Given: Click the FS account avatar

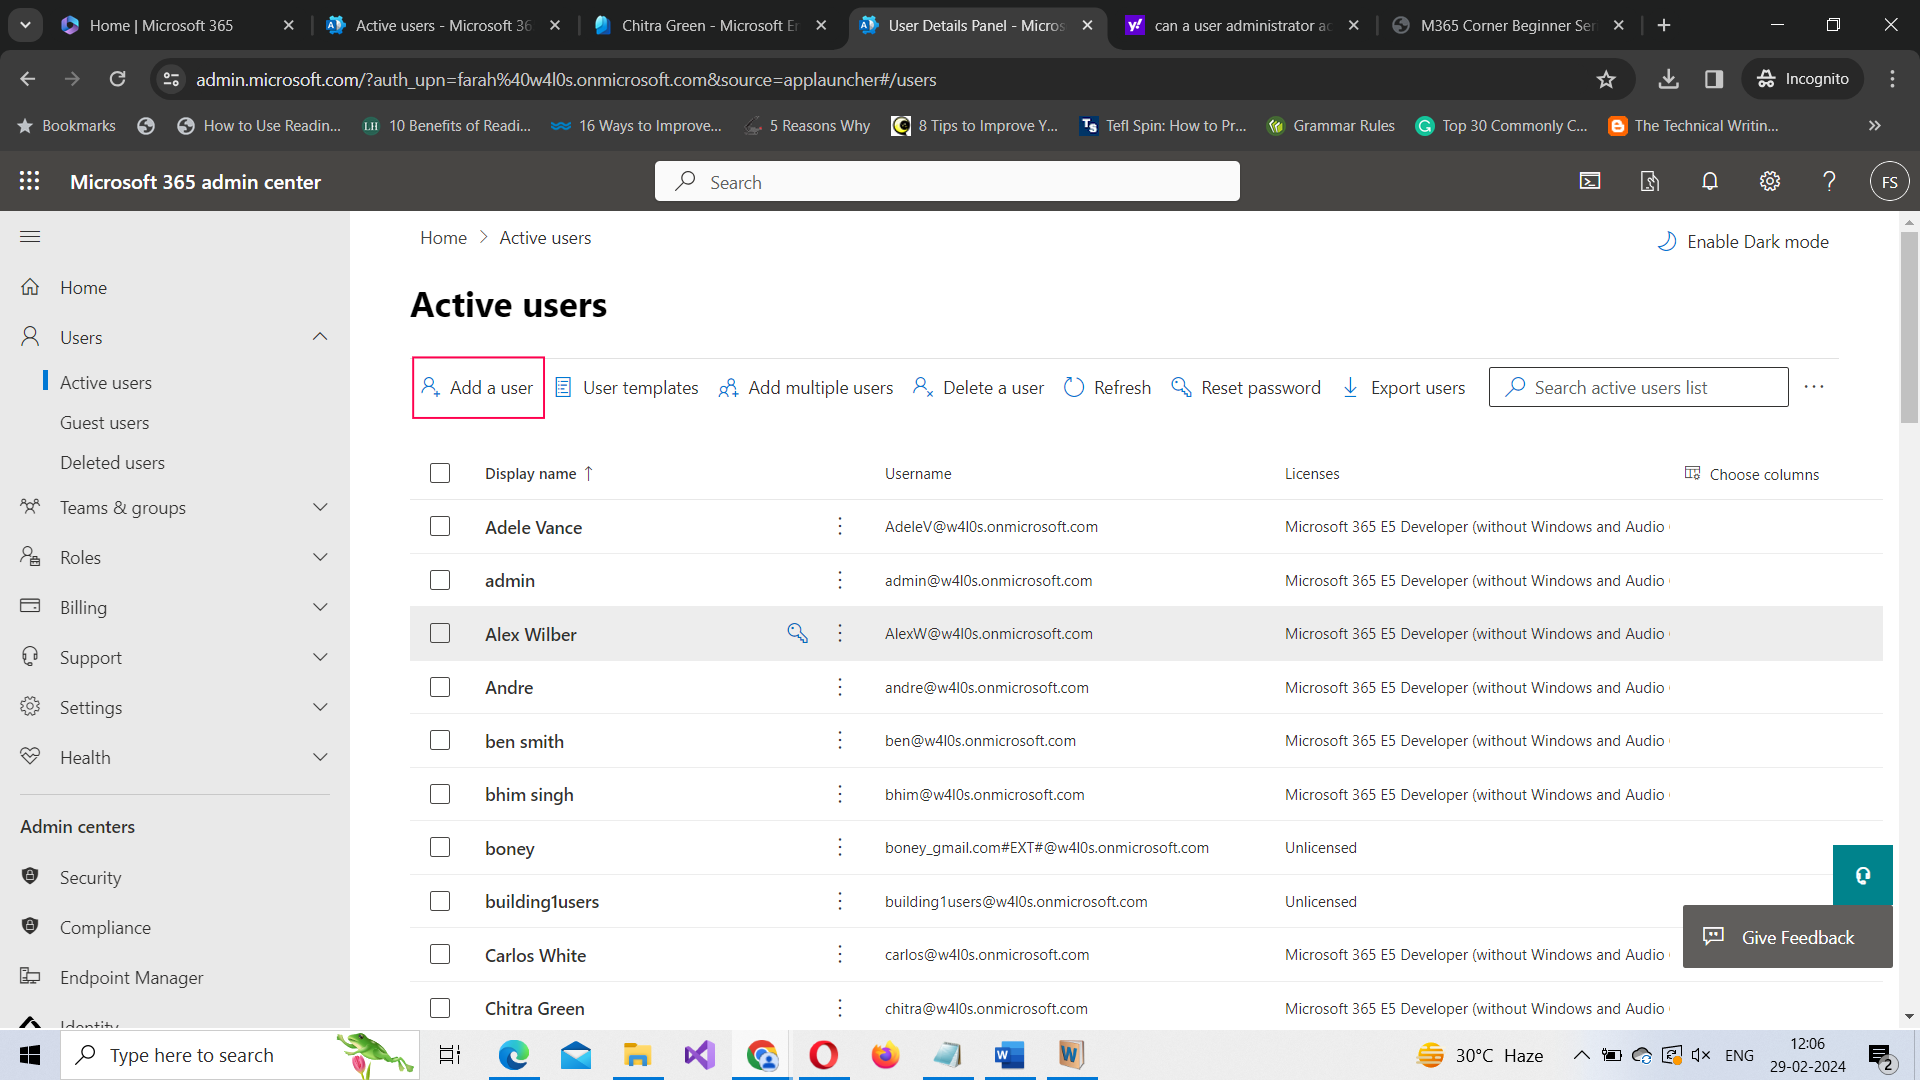Looking at the screenshot, I should point(1890,181).
